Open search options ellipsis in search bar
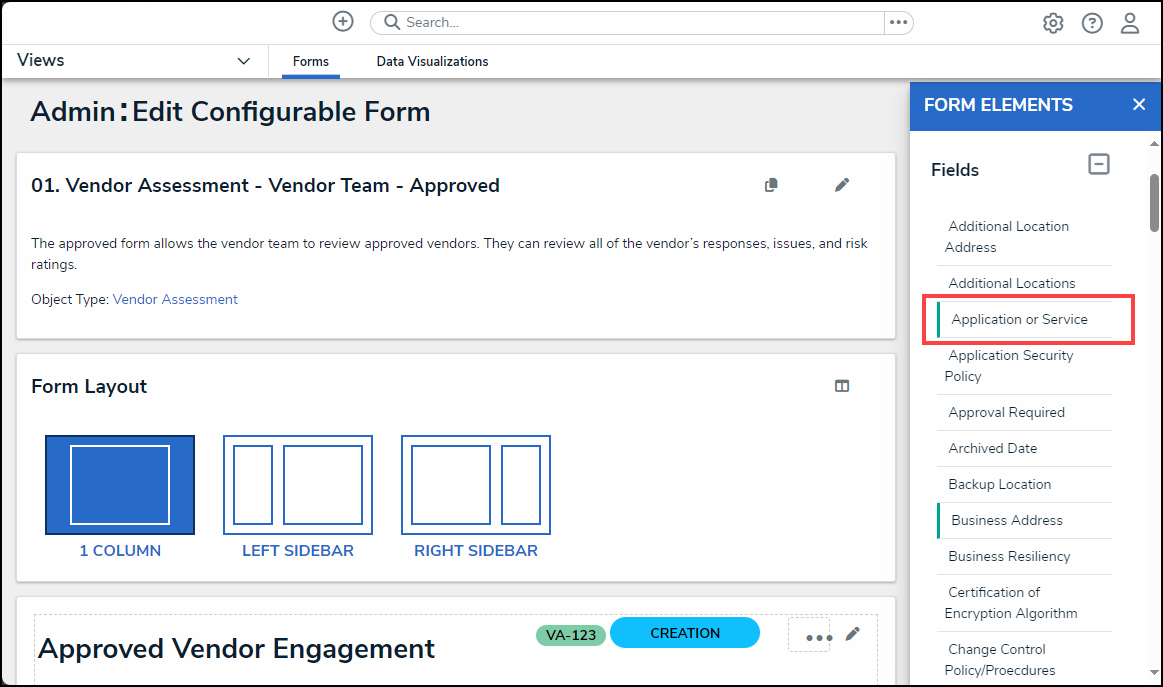1163x687 pixels. (898, 22)
